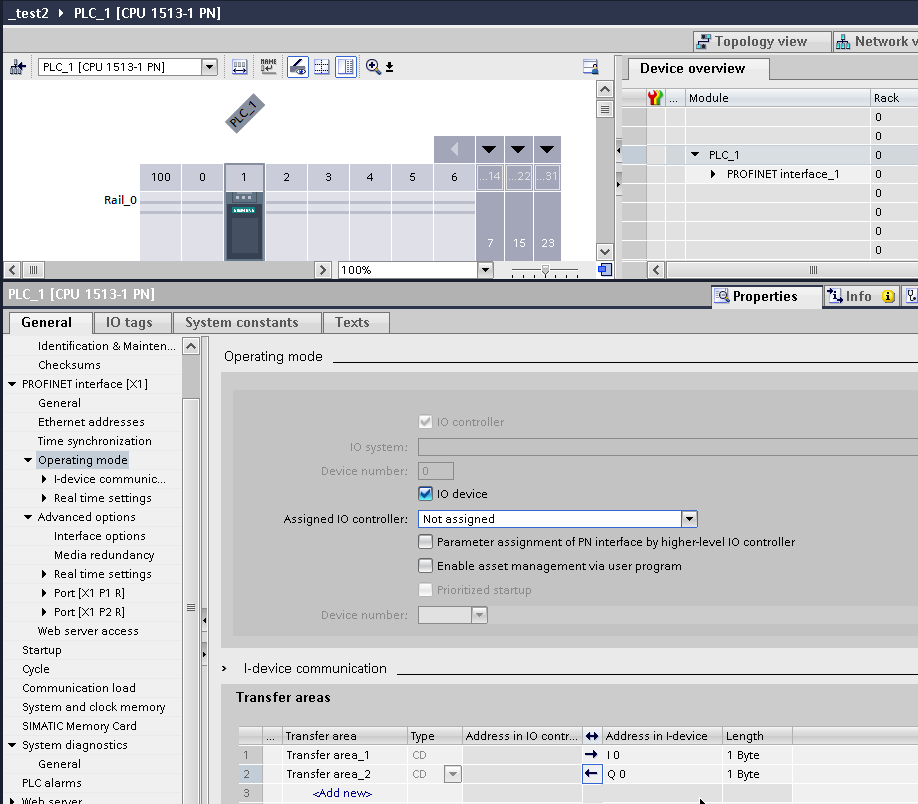The height and width of the screenshot is (804, 918).
Task: Expand the slot group ending in 14
Action: pos(489,149)
